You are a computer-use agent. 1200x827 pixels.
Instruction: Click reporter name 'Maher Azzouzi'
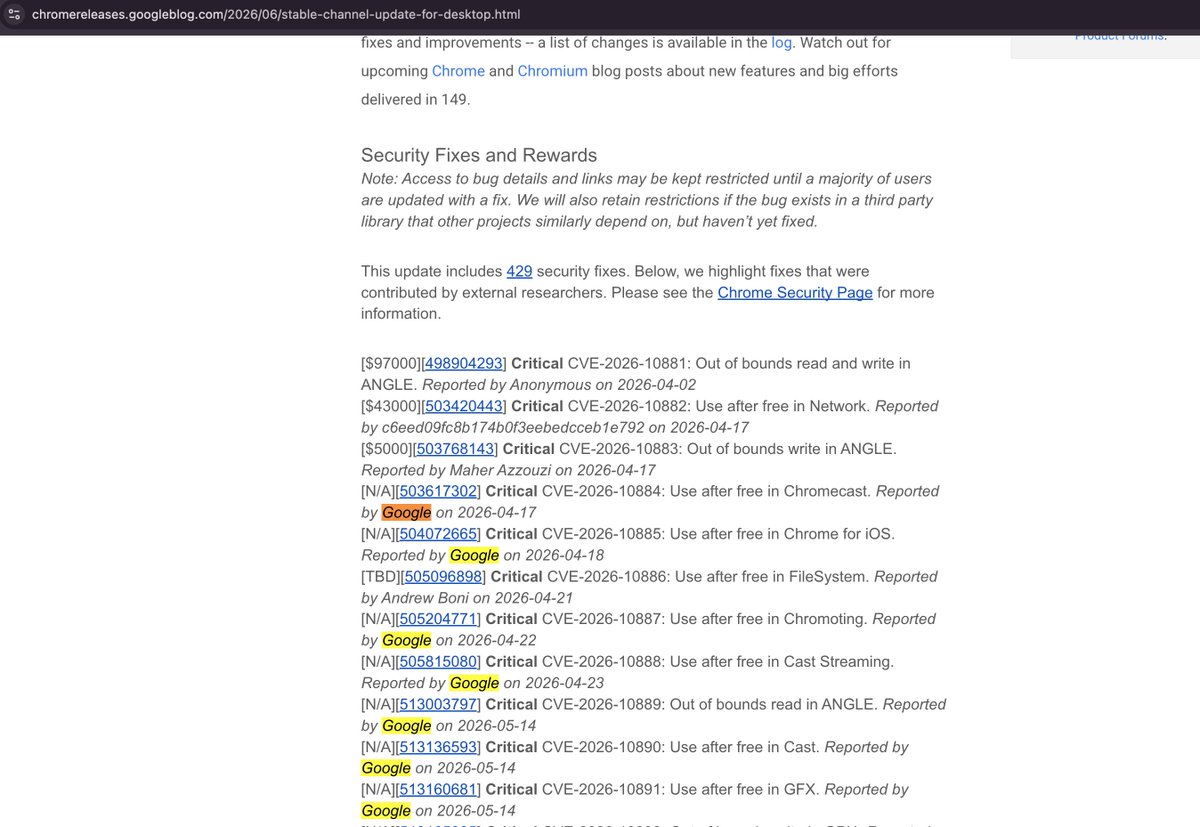tap(501, 470)
